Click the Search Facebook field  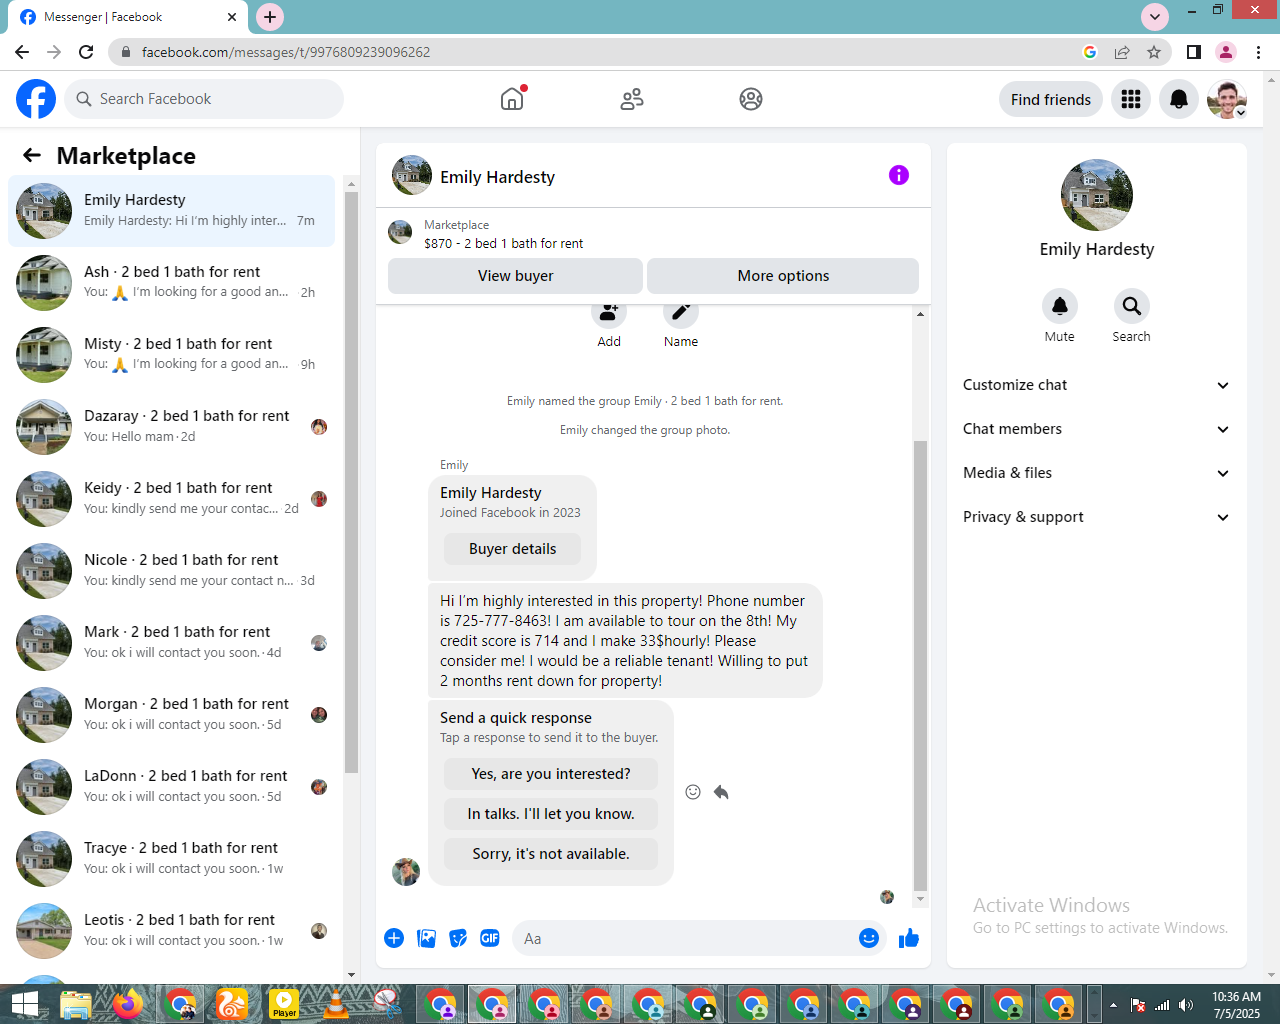pyautogui.click(x=205, y=99)
